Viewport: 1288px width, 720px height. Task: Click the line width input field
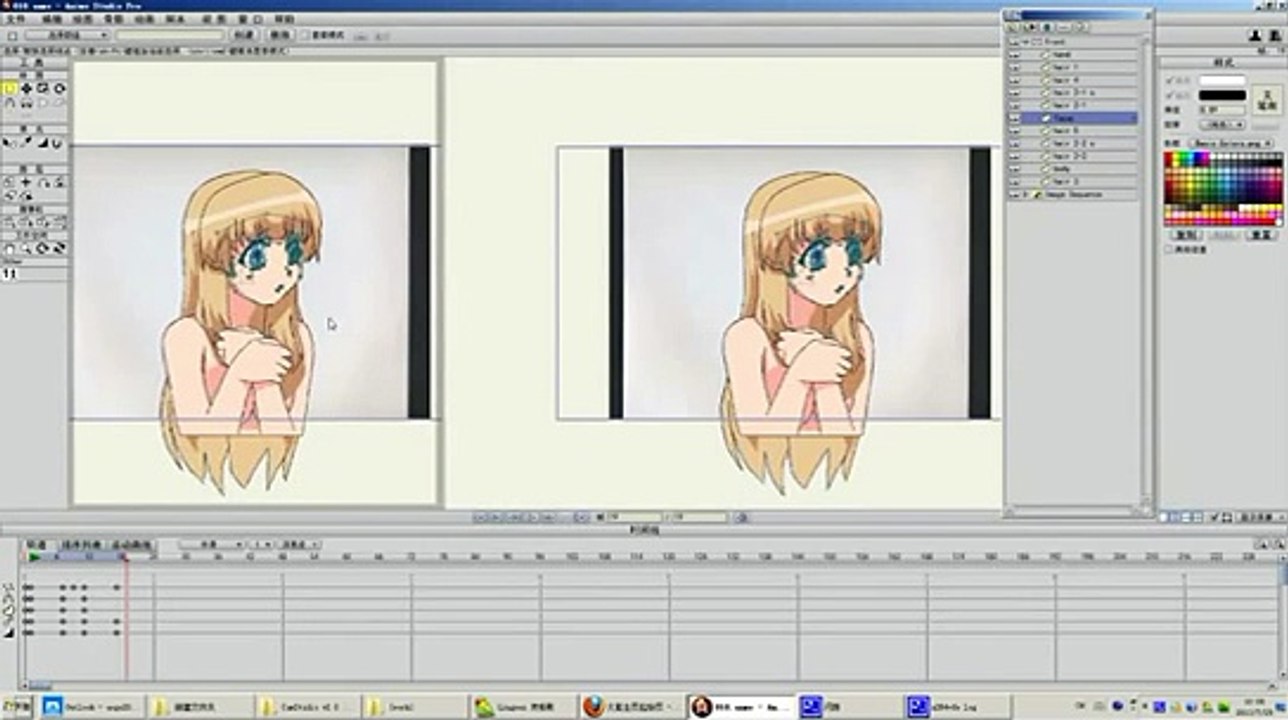coord(1222,110)
